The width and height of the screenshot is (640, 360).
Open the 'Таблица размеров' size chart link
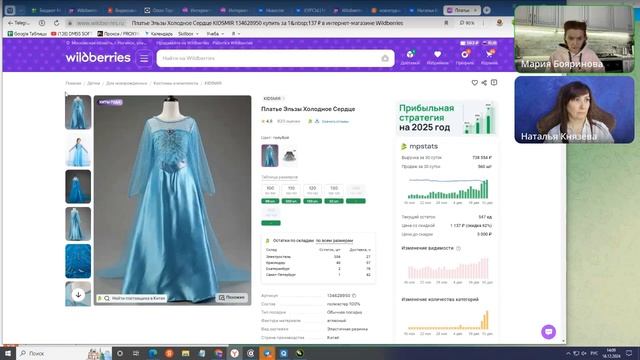[279, 177]
